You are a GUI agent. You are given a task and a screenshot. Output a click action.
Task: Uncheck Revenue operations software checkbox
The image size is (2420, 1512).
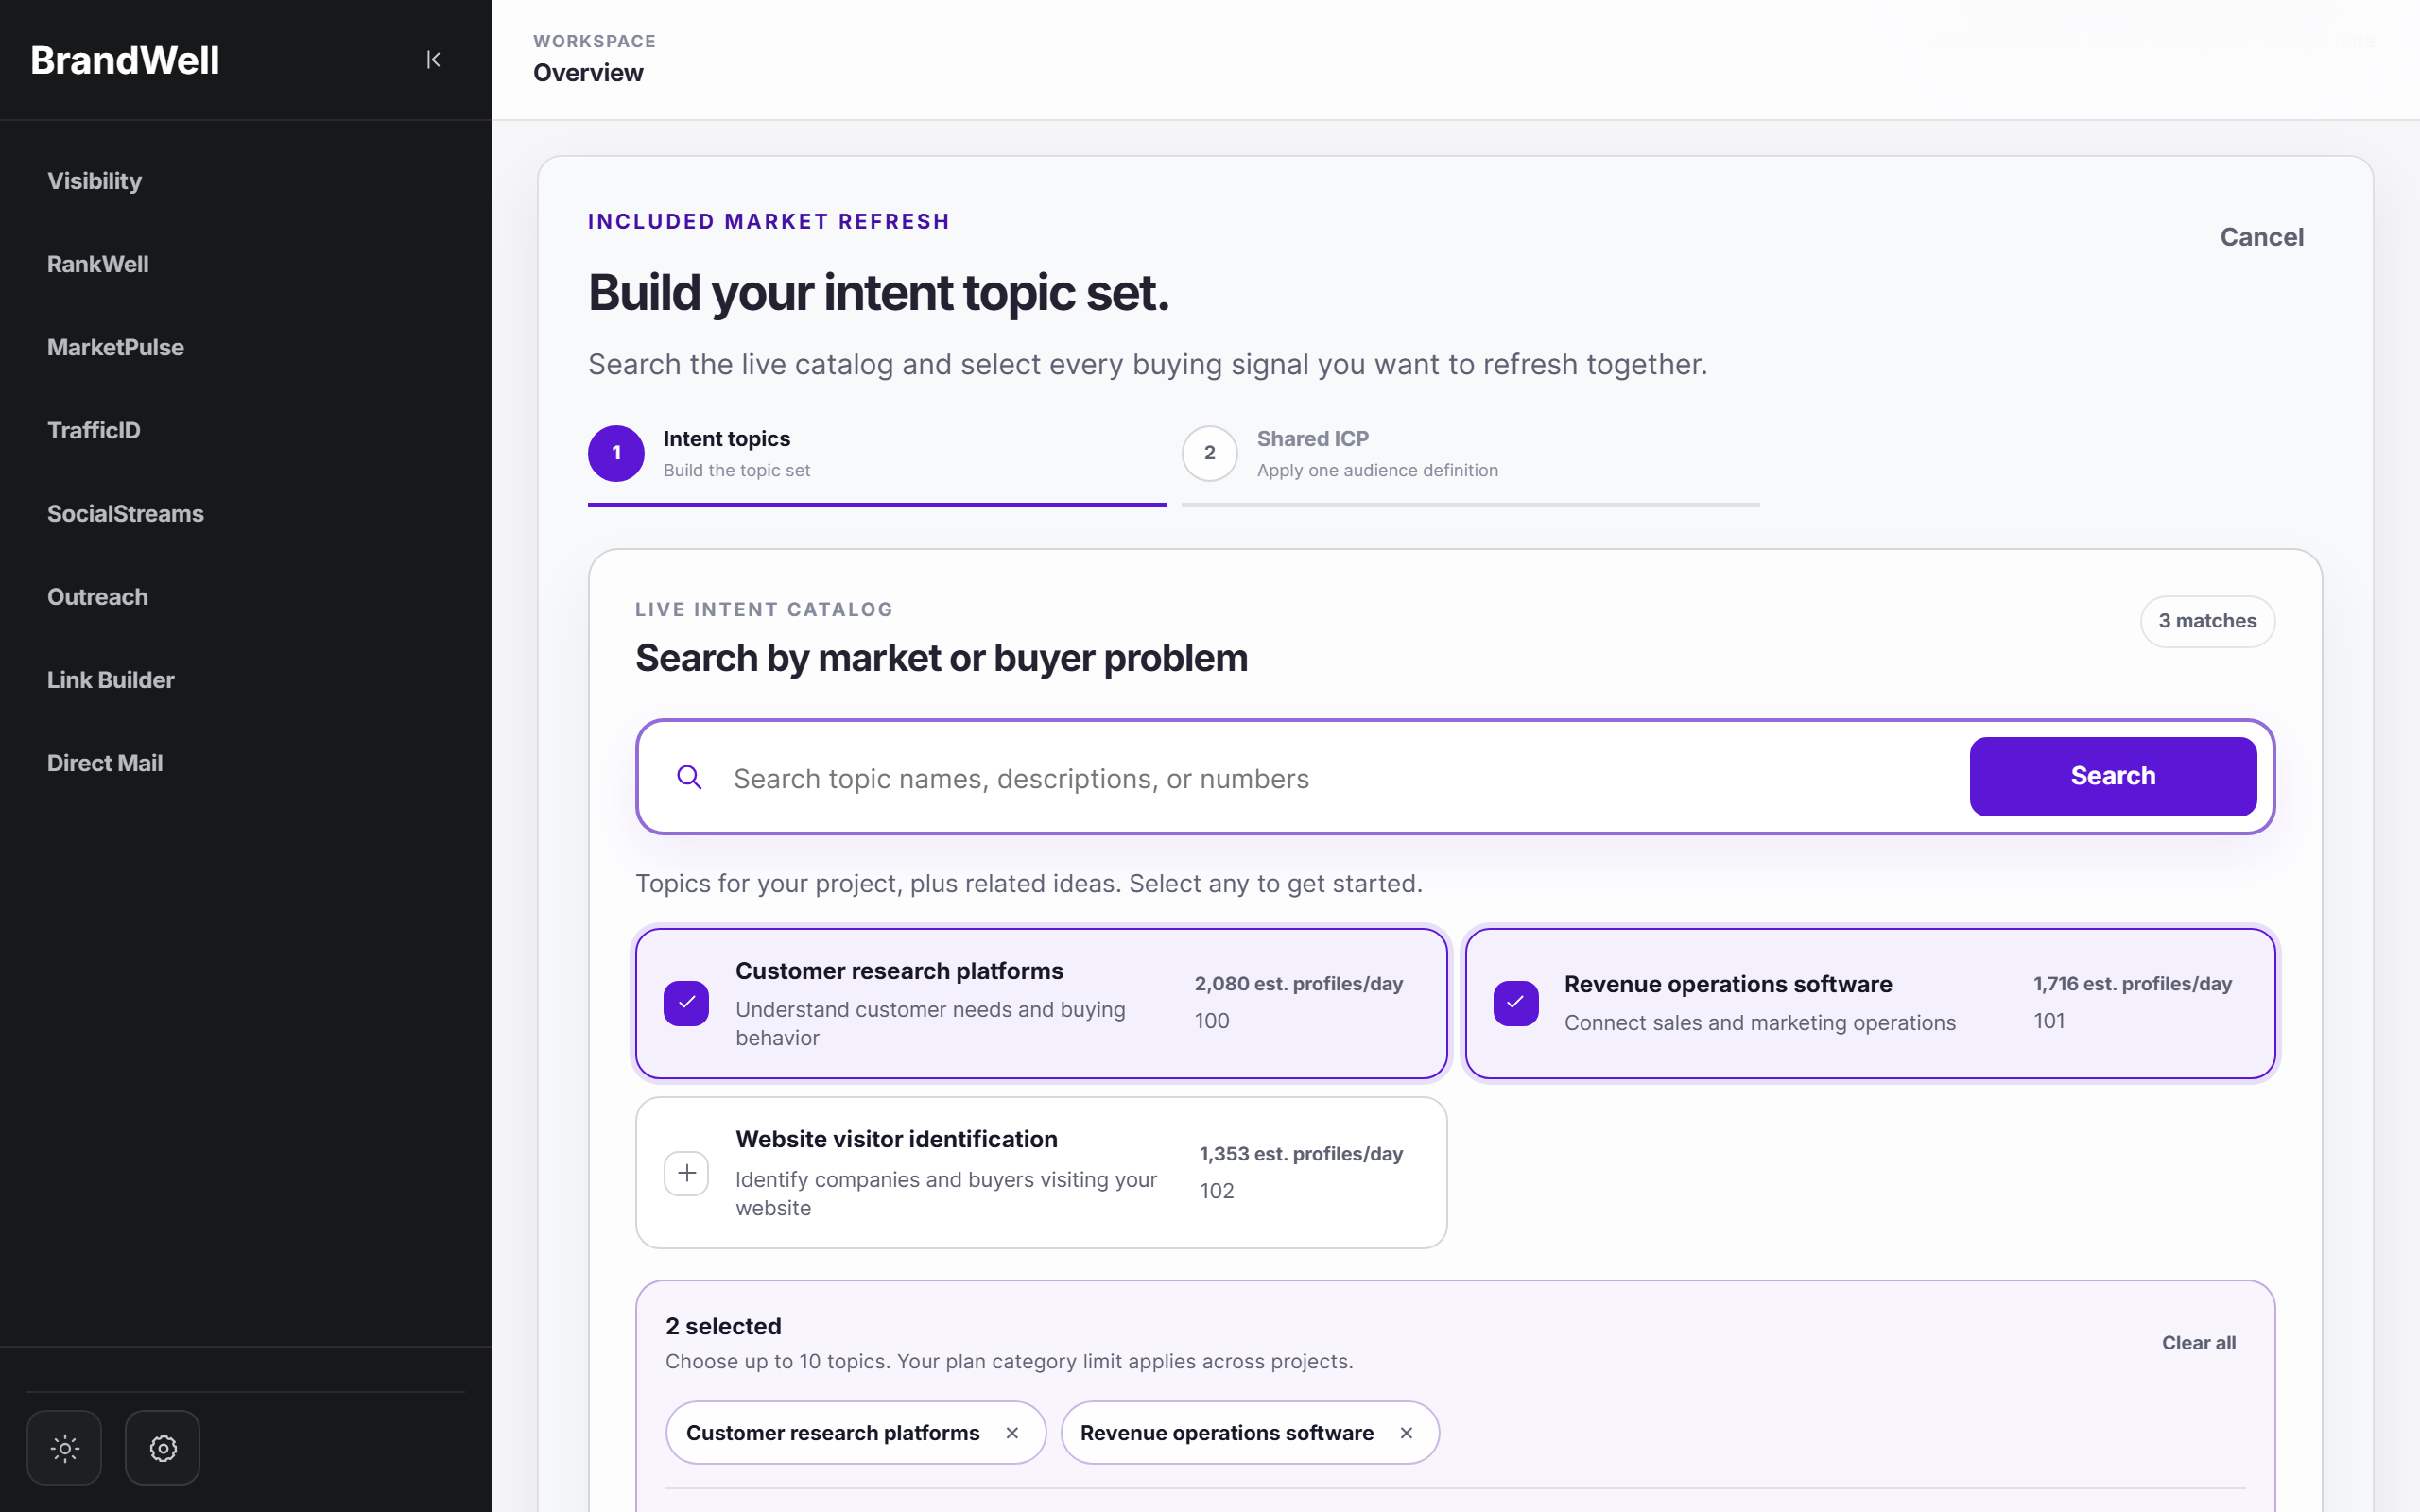pos(1516,1003)
